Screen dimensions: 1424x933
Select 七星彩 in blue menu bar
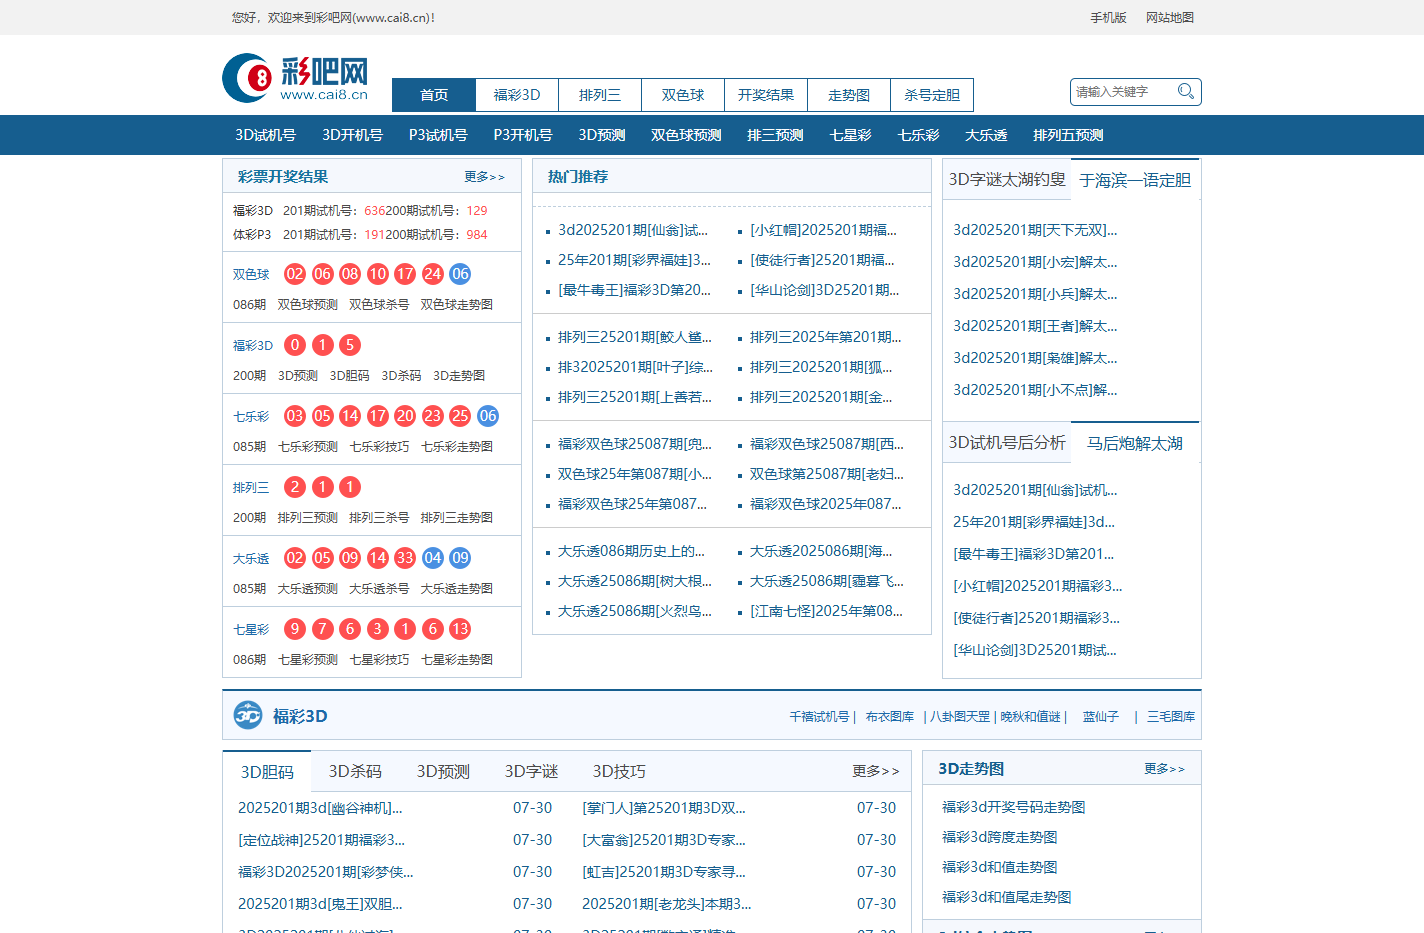point(850,135)
